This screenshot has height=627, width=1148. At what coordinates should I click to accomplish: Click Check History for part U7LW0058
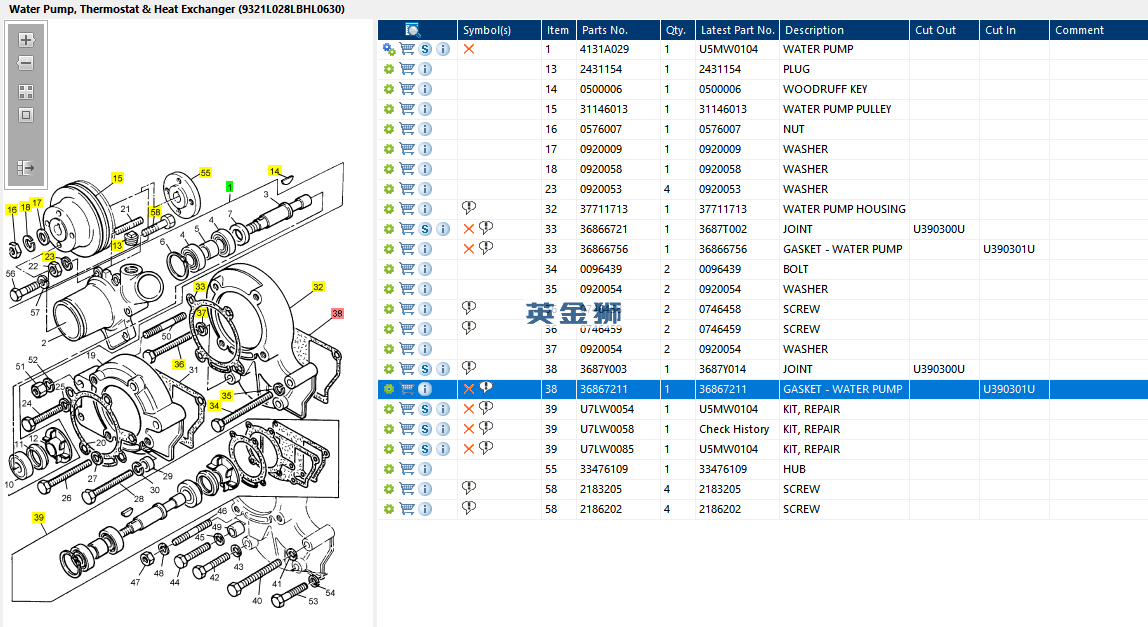tap(733, 429)
